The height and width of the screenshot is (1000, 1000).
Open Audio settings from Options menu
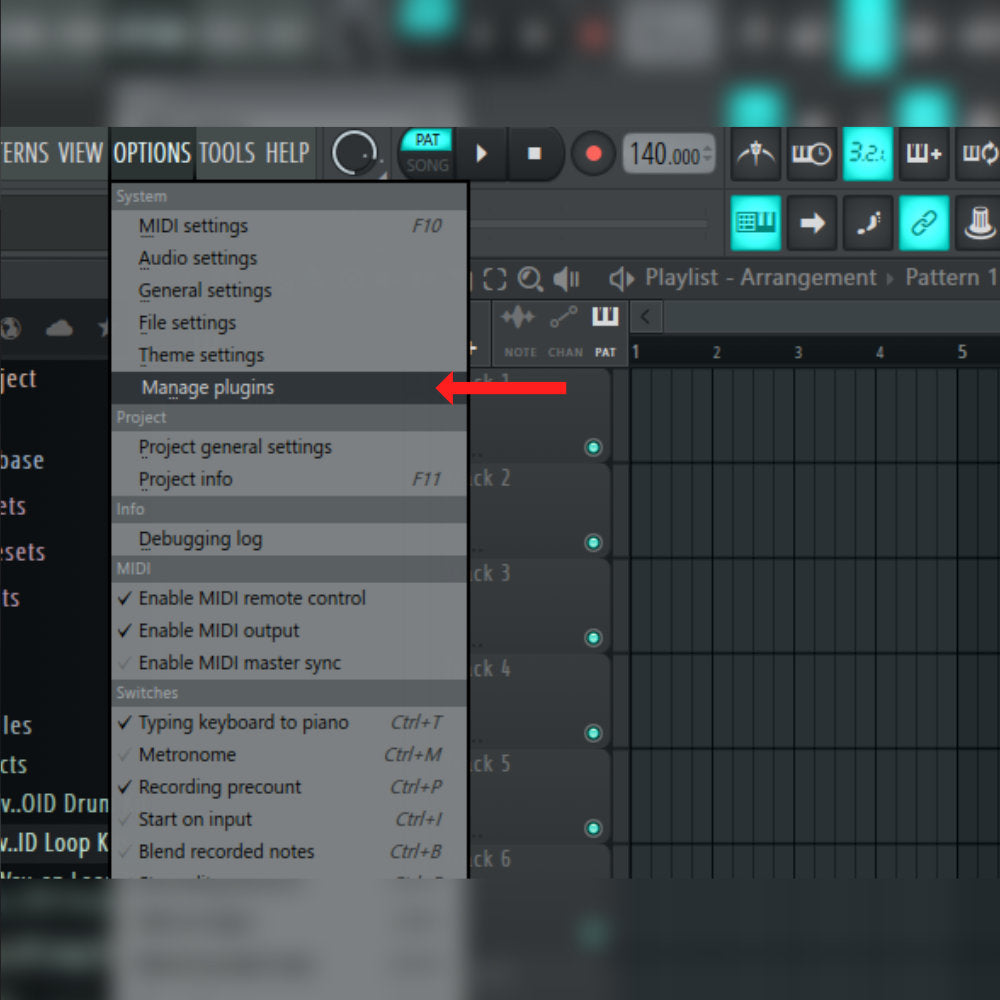pyautogui.click(x=198, y=258)
